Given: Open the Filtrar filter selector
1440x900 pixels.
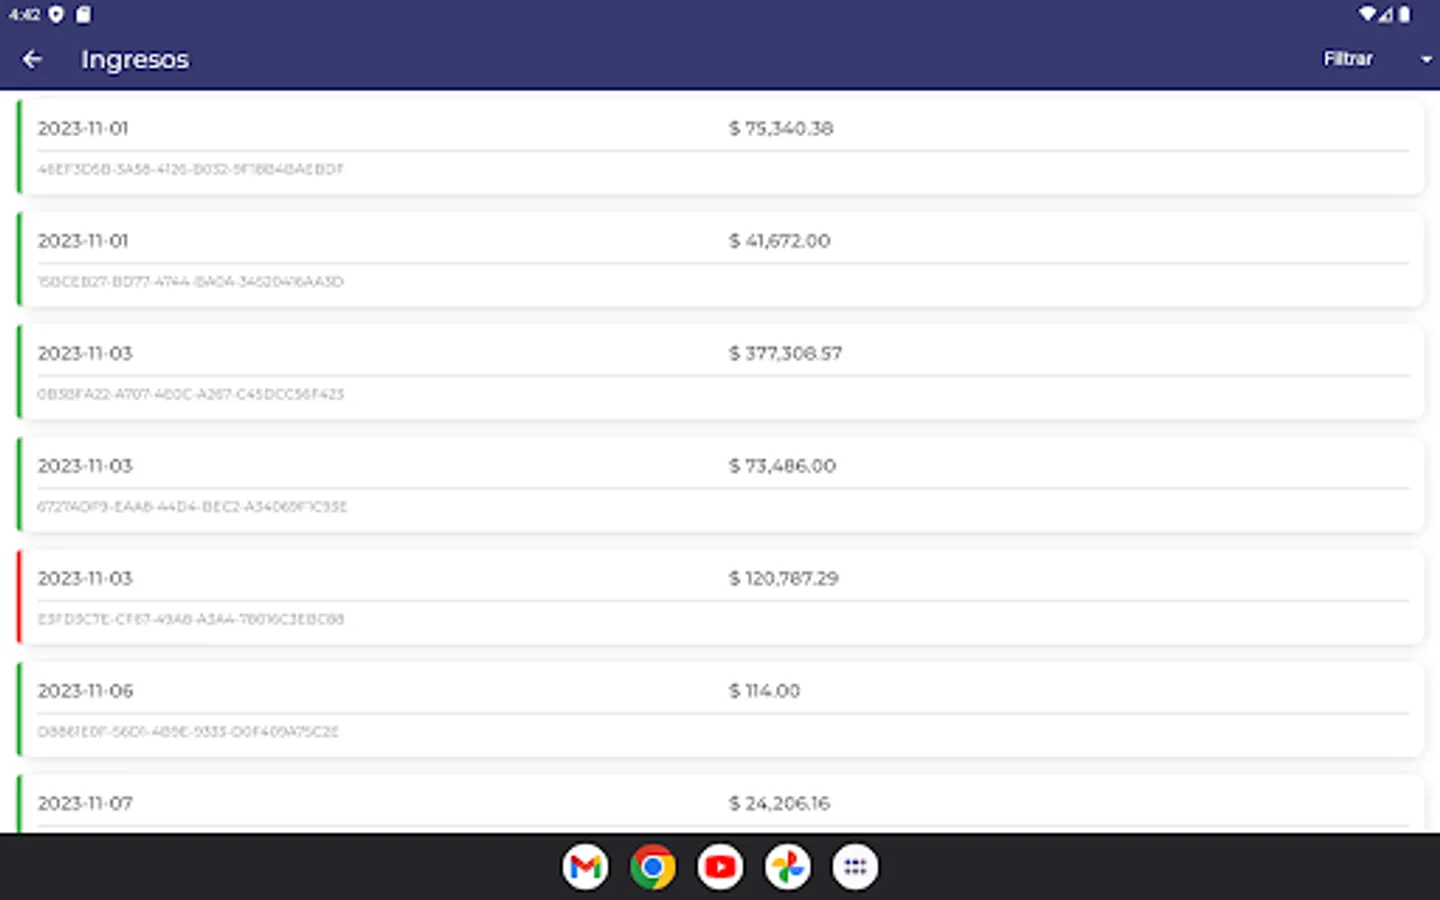Looking at the screenshot, I should pyautogui.click(x=1348, y=59).
